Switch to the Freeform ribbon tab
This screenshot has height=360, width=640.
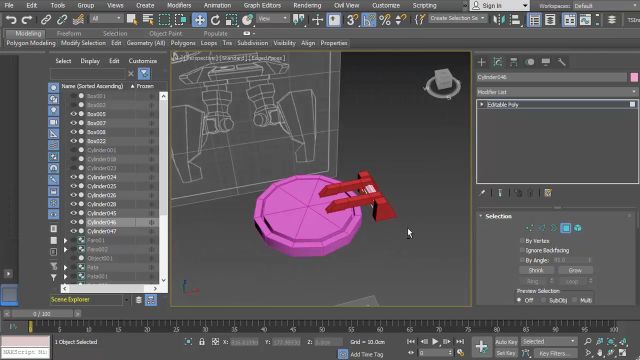click(x=69, y=33)
